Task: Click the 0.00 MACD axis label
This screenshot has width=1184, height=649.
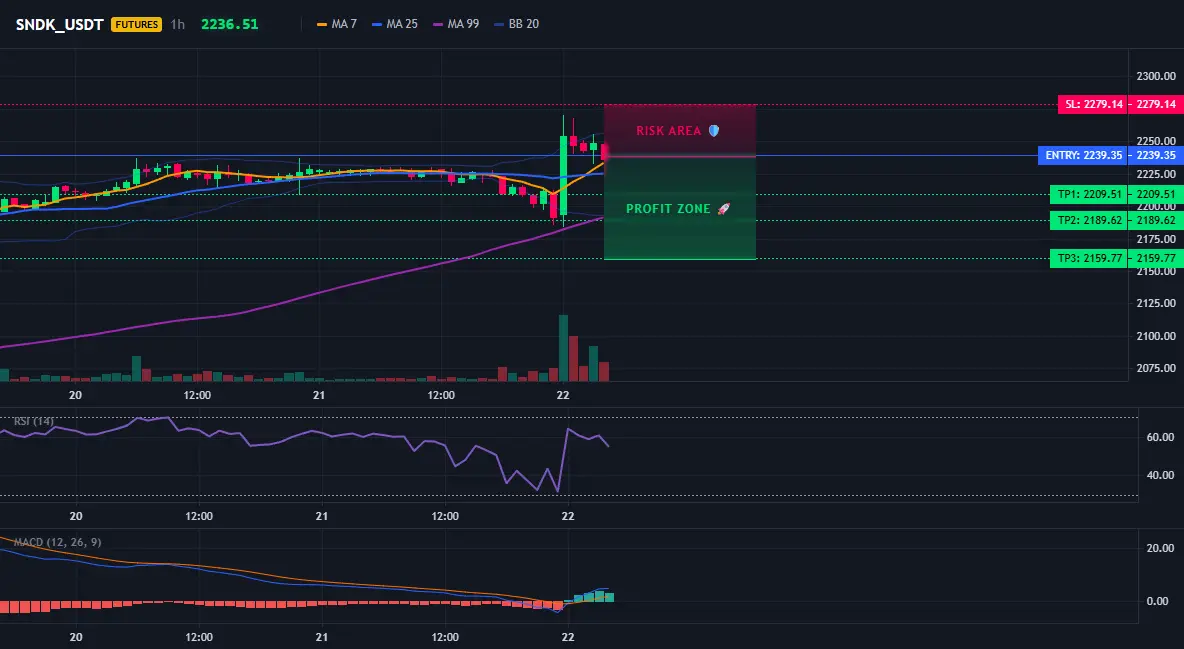Action: (x=1158, y=601)
